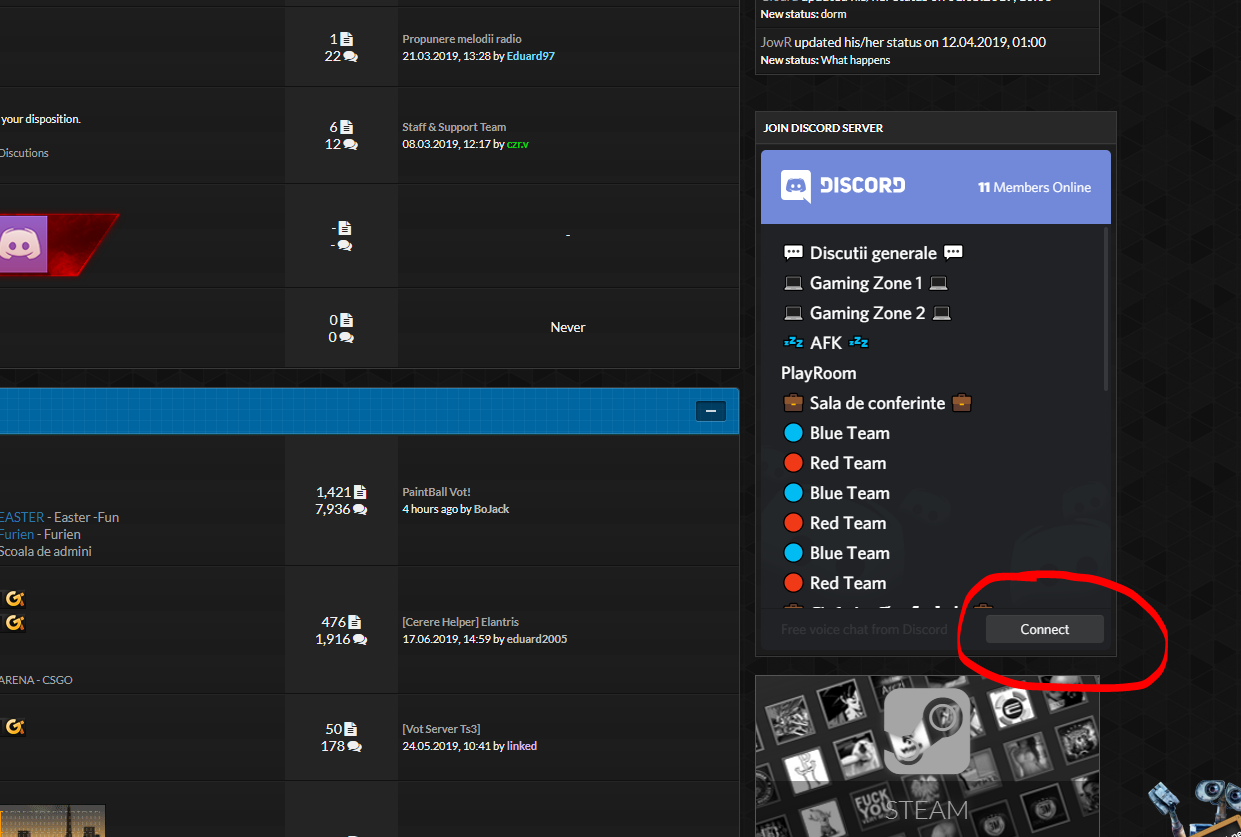Select the "Discutii generale" Discord channel
1241x837 pixels.
(872, 253)
